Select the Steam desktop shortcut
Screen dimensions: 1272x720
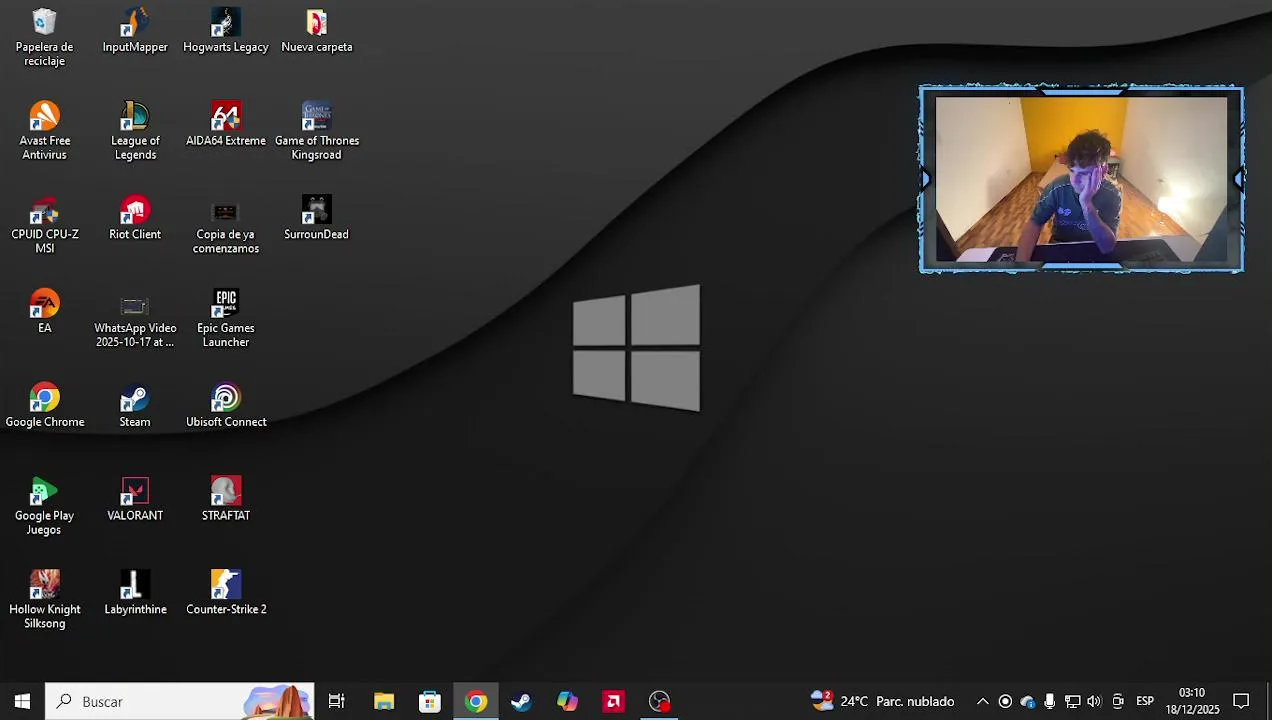point(135,406)
